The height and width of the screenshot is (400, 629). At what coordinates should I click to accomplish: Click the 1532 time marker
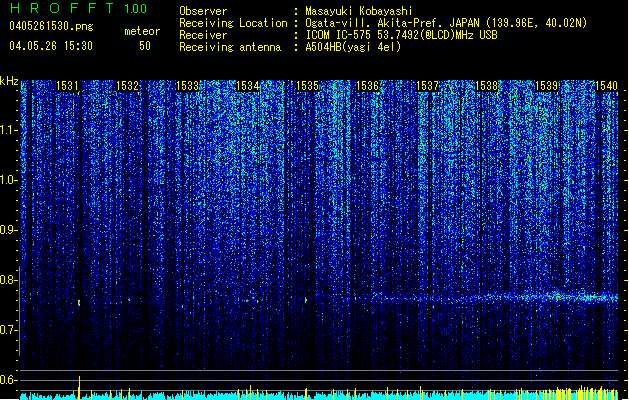(x=127, y=86)
